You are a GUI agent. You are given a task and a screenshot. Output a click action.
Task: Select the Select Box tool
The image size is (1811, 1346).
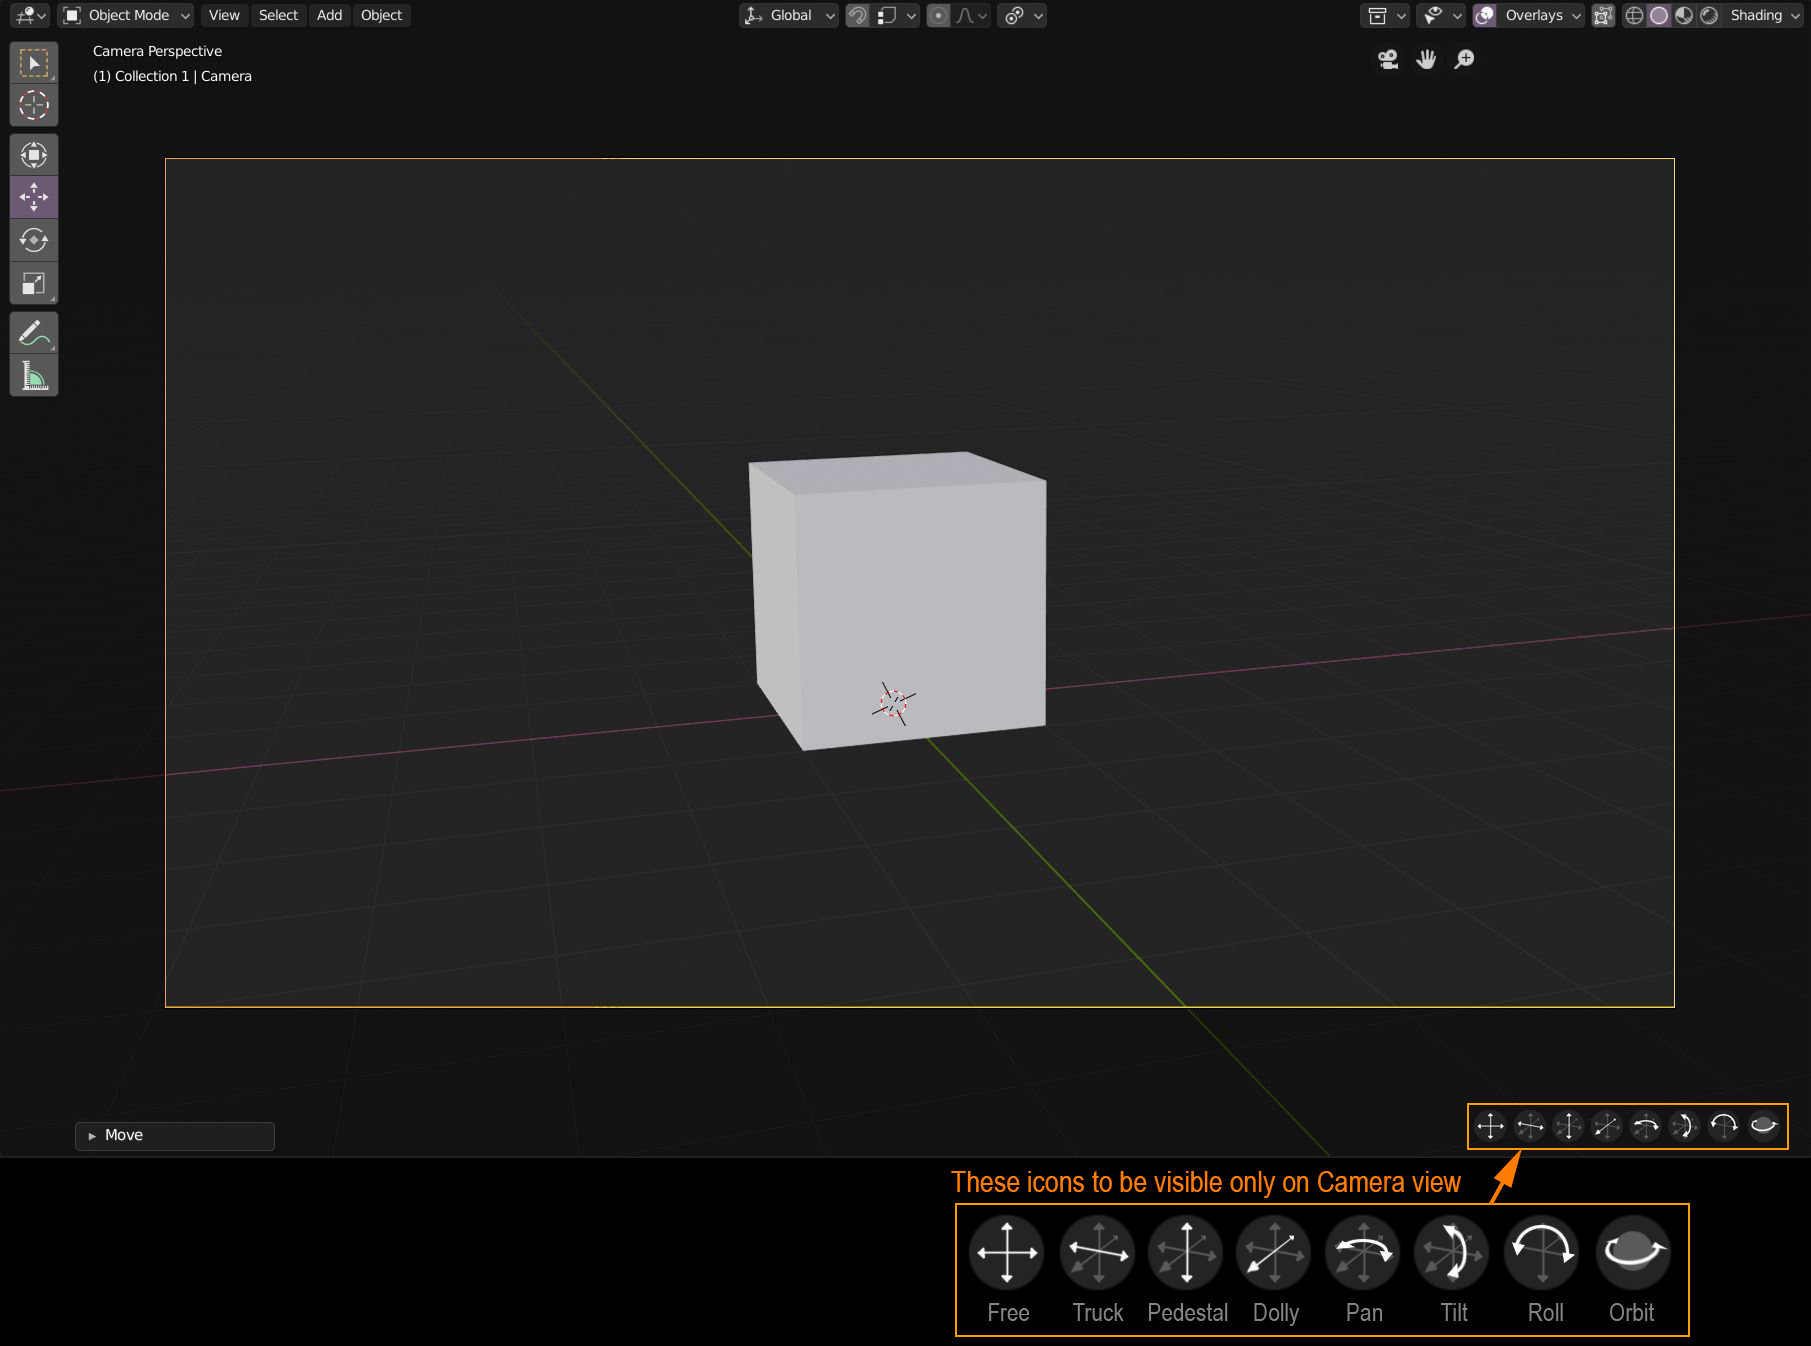click(x=34, y=63)
